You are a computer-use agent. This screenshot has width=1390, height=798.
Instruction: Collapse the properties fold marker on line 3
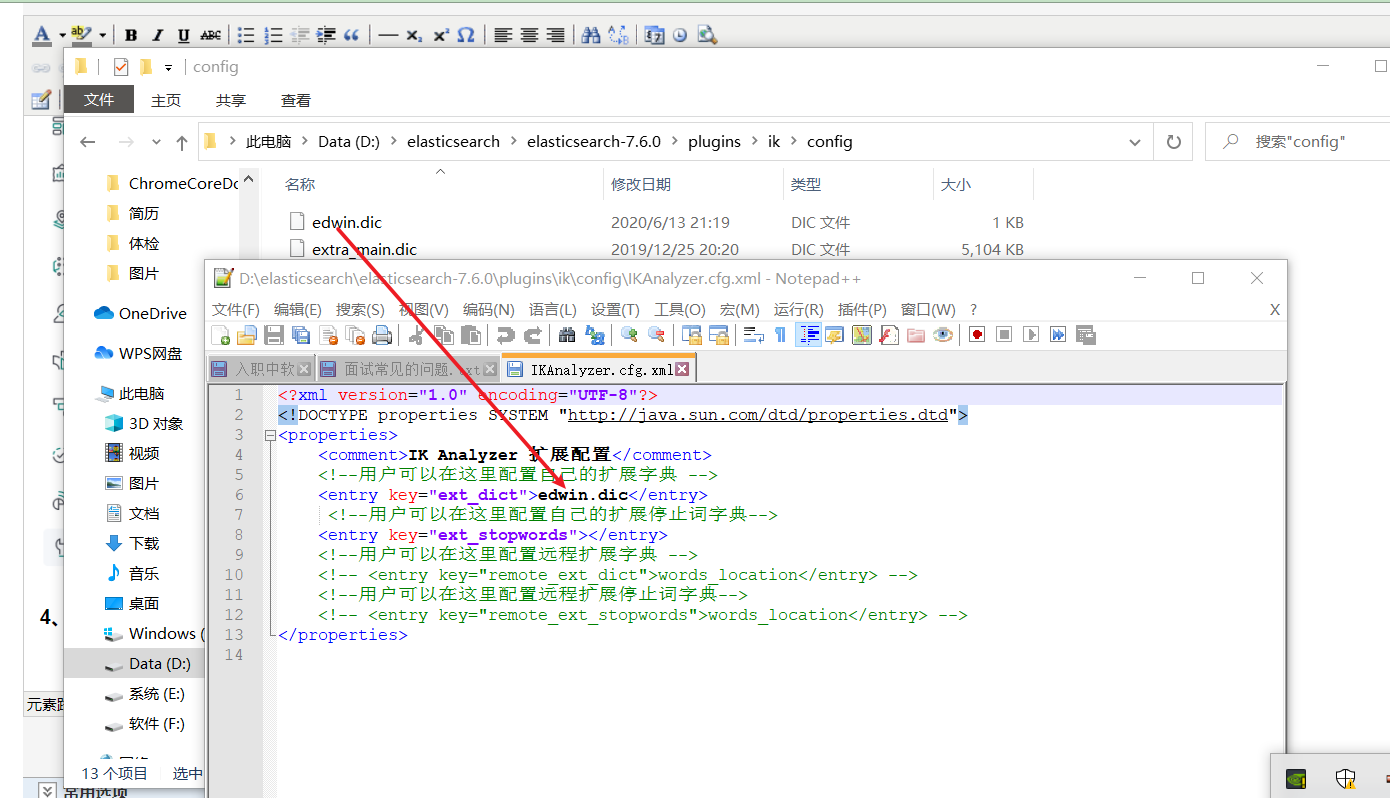(269, 435)
